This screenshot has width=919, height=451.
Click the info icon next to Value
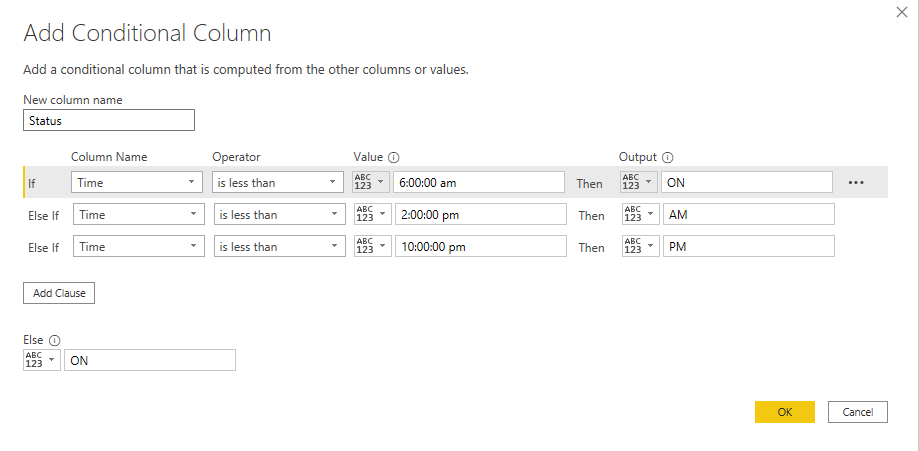(394, 157)
